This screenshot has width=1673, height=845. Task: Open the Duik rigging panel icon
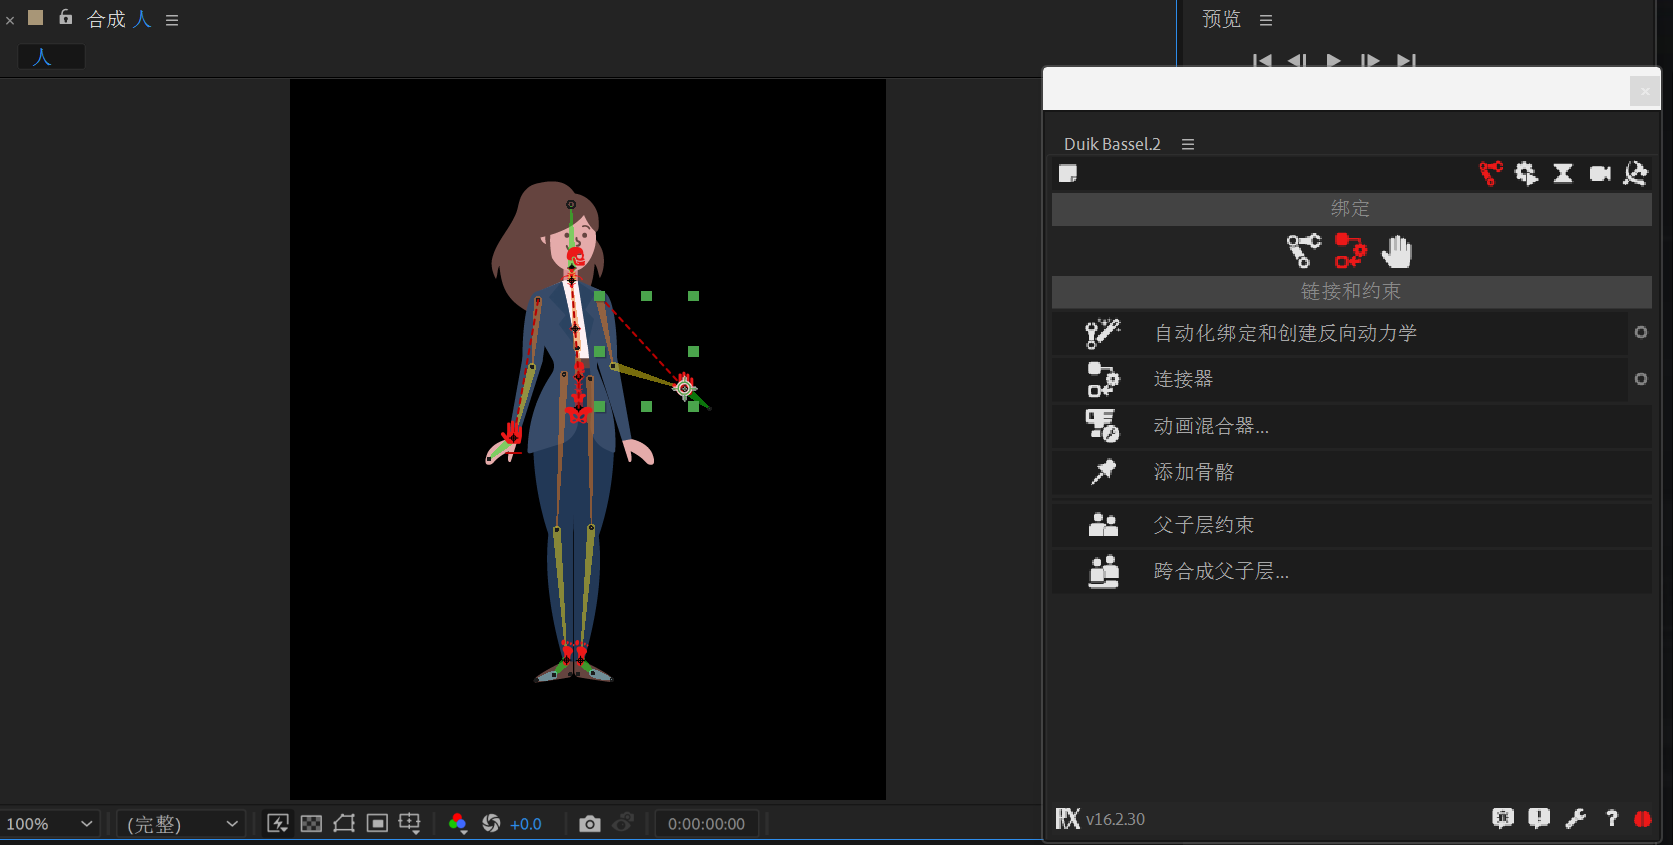tap(1490, 174)
